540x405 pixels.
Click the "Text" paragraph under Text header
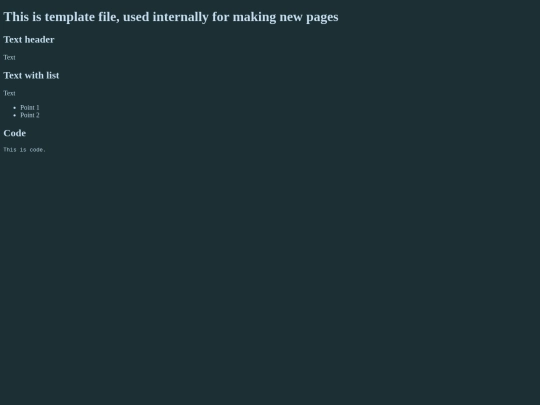point(9,58)
